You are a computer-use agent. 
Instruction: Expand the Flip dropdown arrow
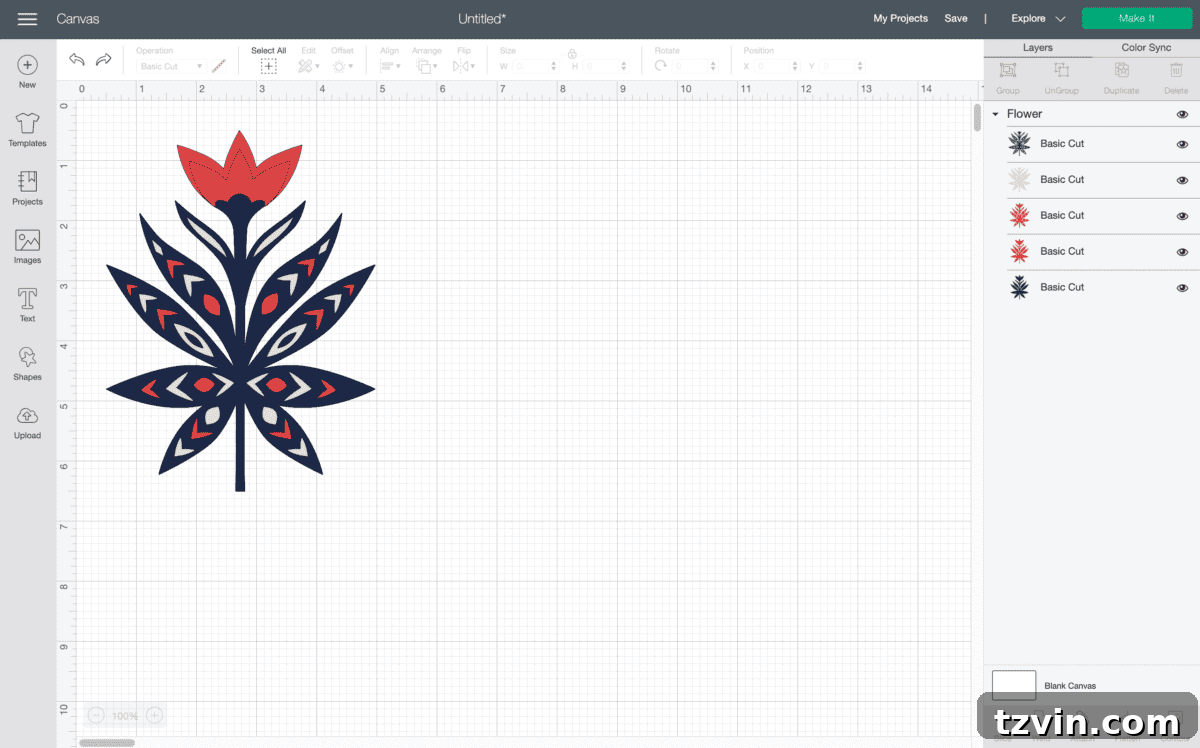(x=471, y=67)
